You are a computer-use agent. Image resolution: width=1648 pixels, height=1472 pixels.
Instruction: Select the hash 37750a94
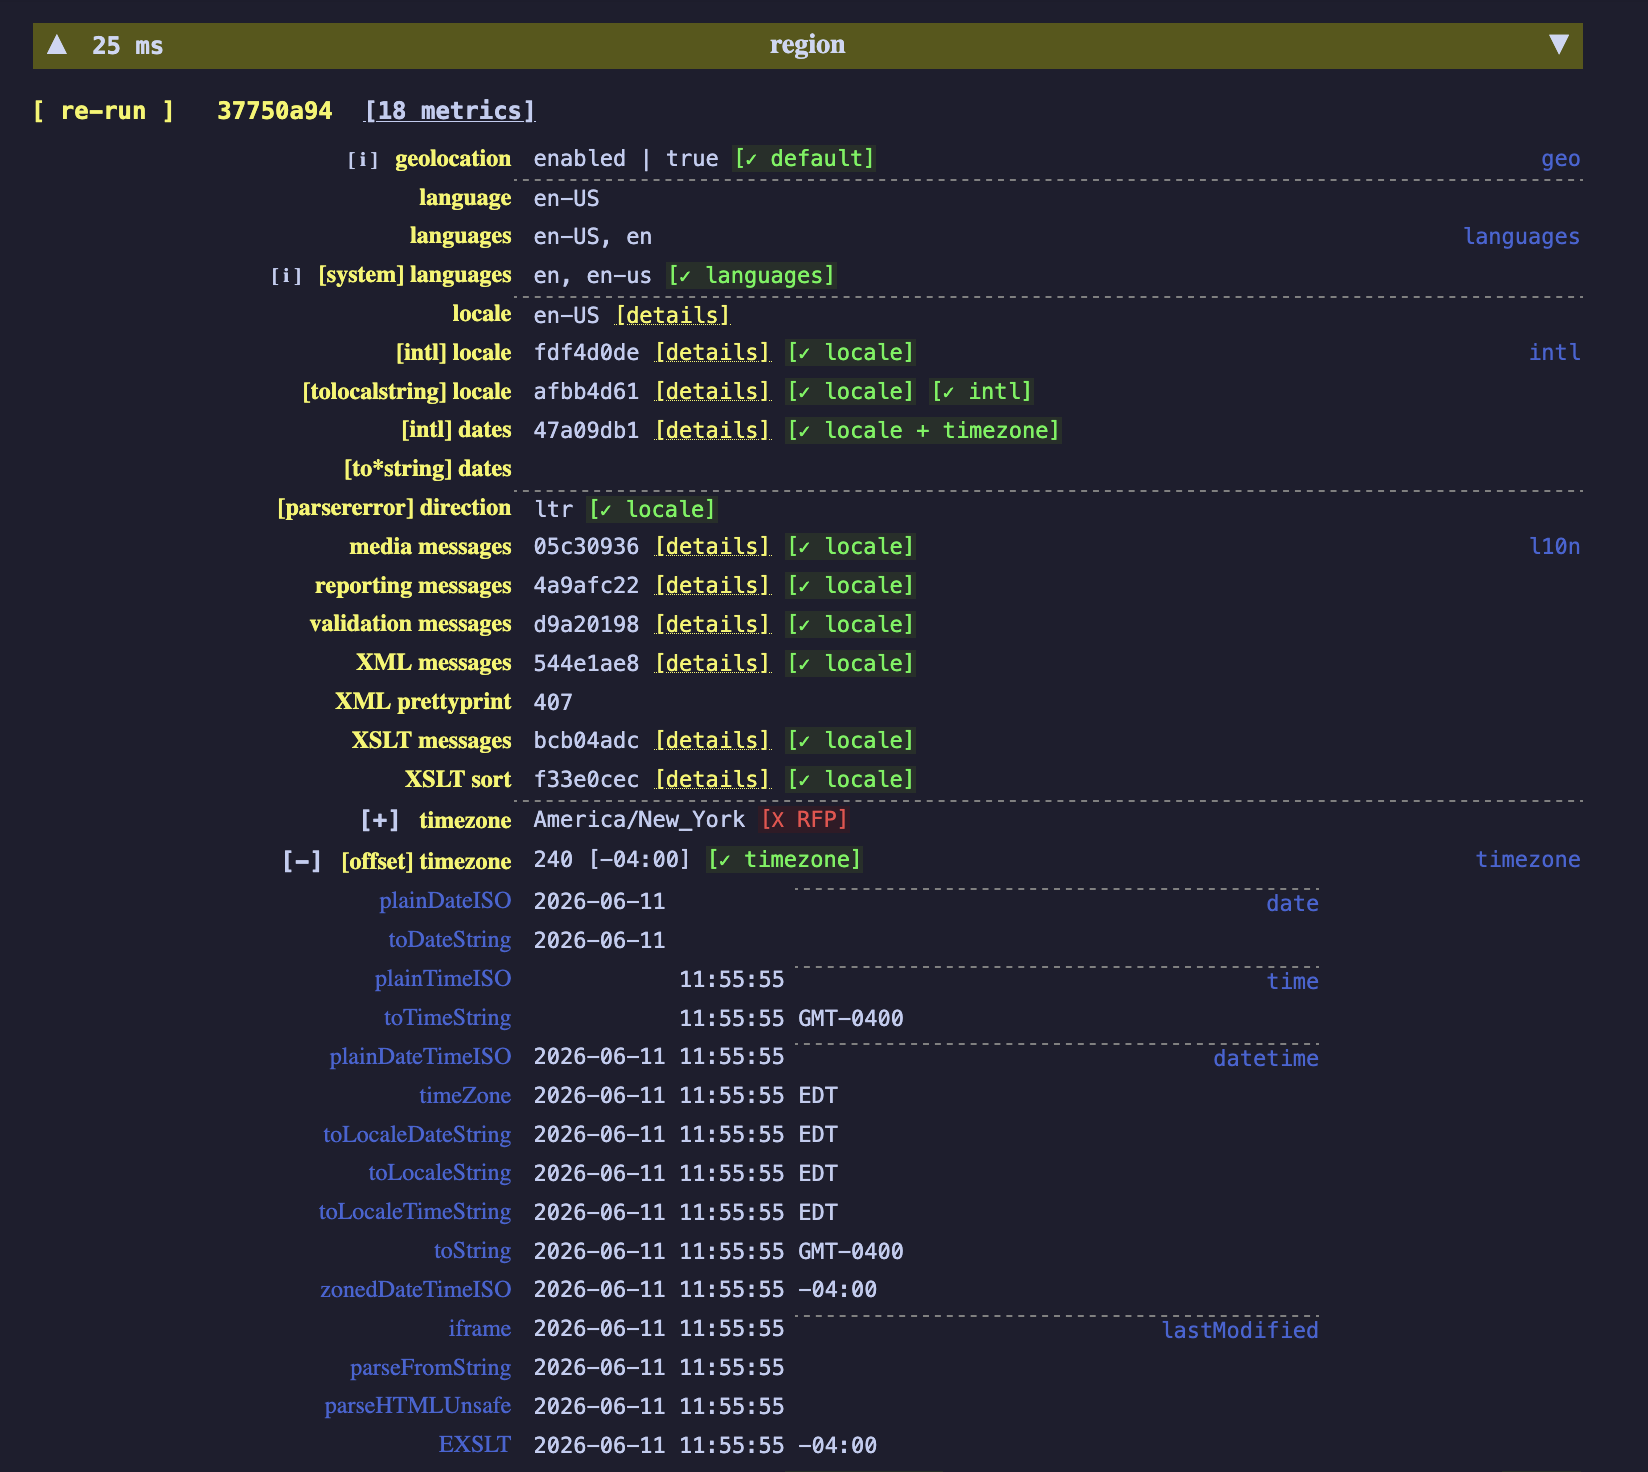click(x=275, y=111)
